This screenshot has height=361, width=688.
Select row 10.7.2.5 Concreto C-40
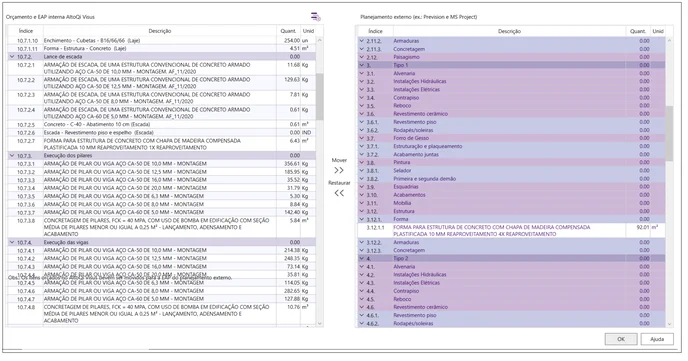click(161, 125)
